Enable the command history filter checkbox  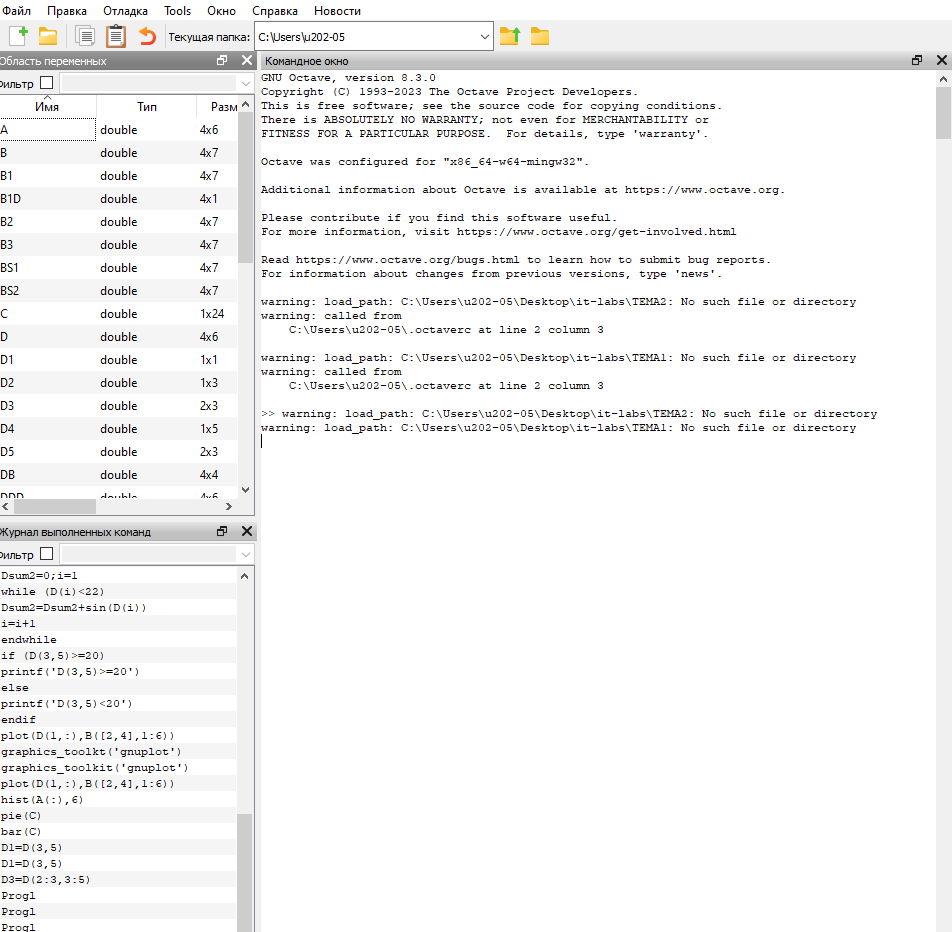click(x=46, y=554)
